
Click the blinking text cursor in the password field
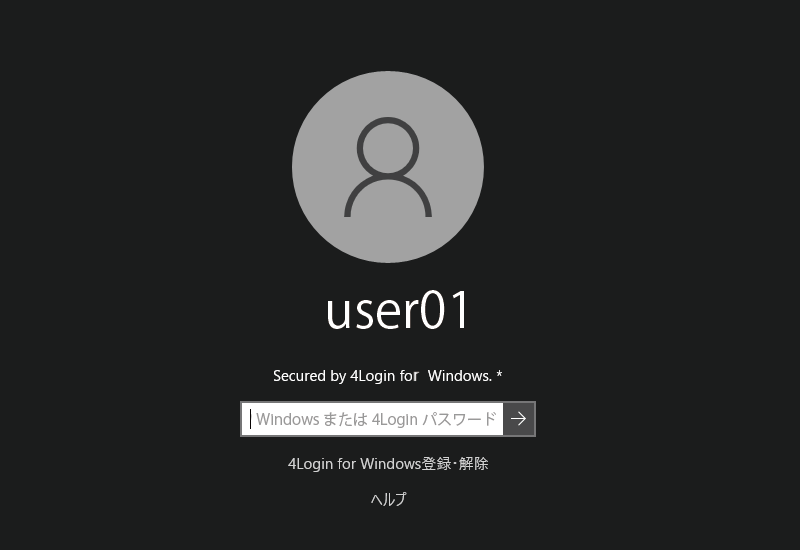click(251, 419)
